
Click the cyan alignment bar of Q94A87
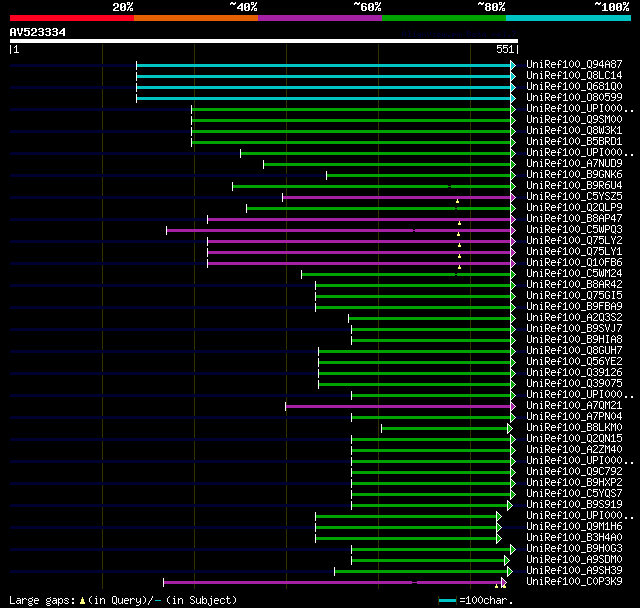[323, 65]
